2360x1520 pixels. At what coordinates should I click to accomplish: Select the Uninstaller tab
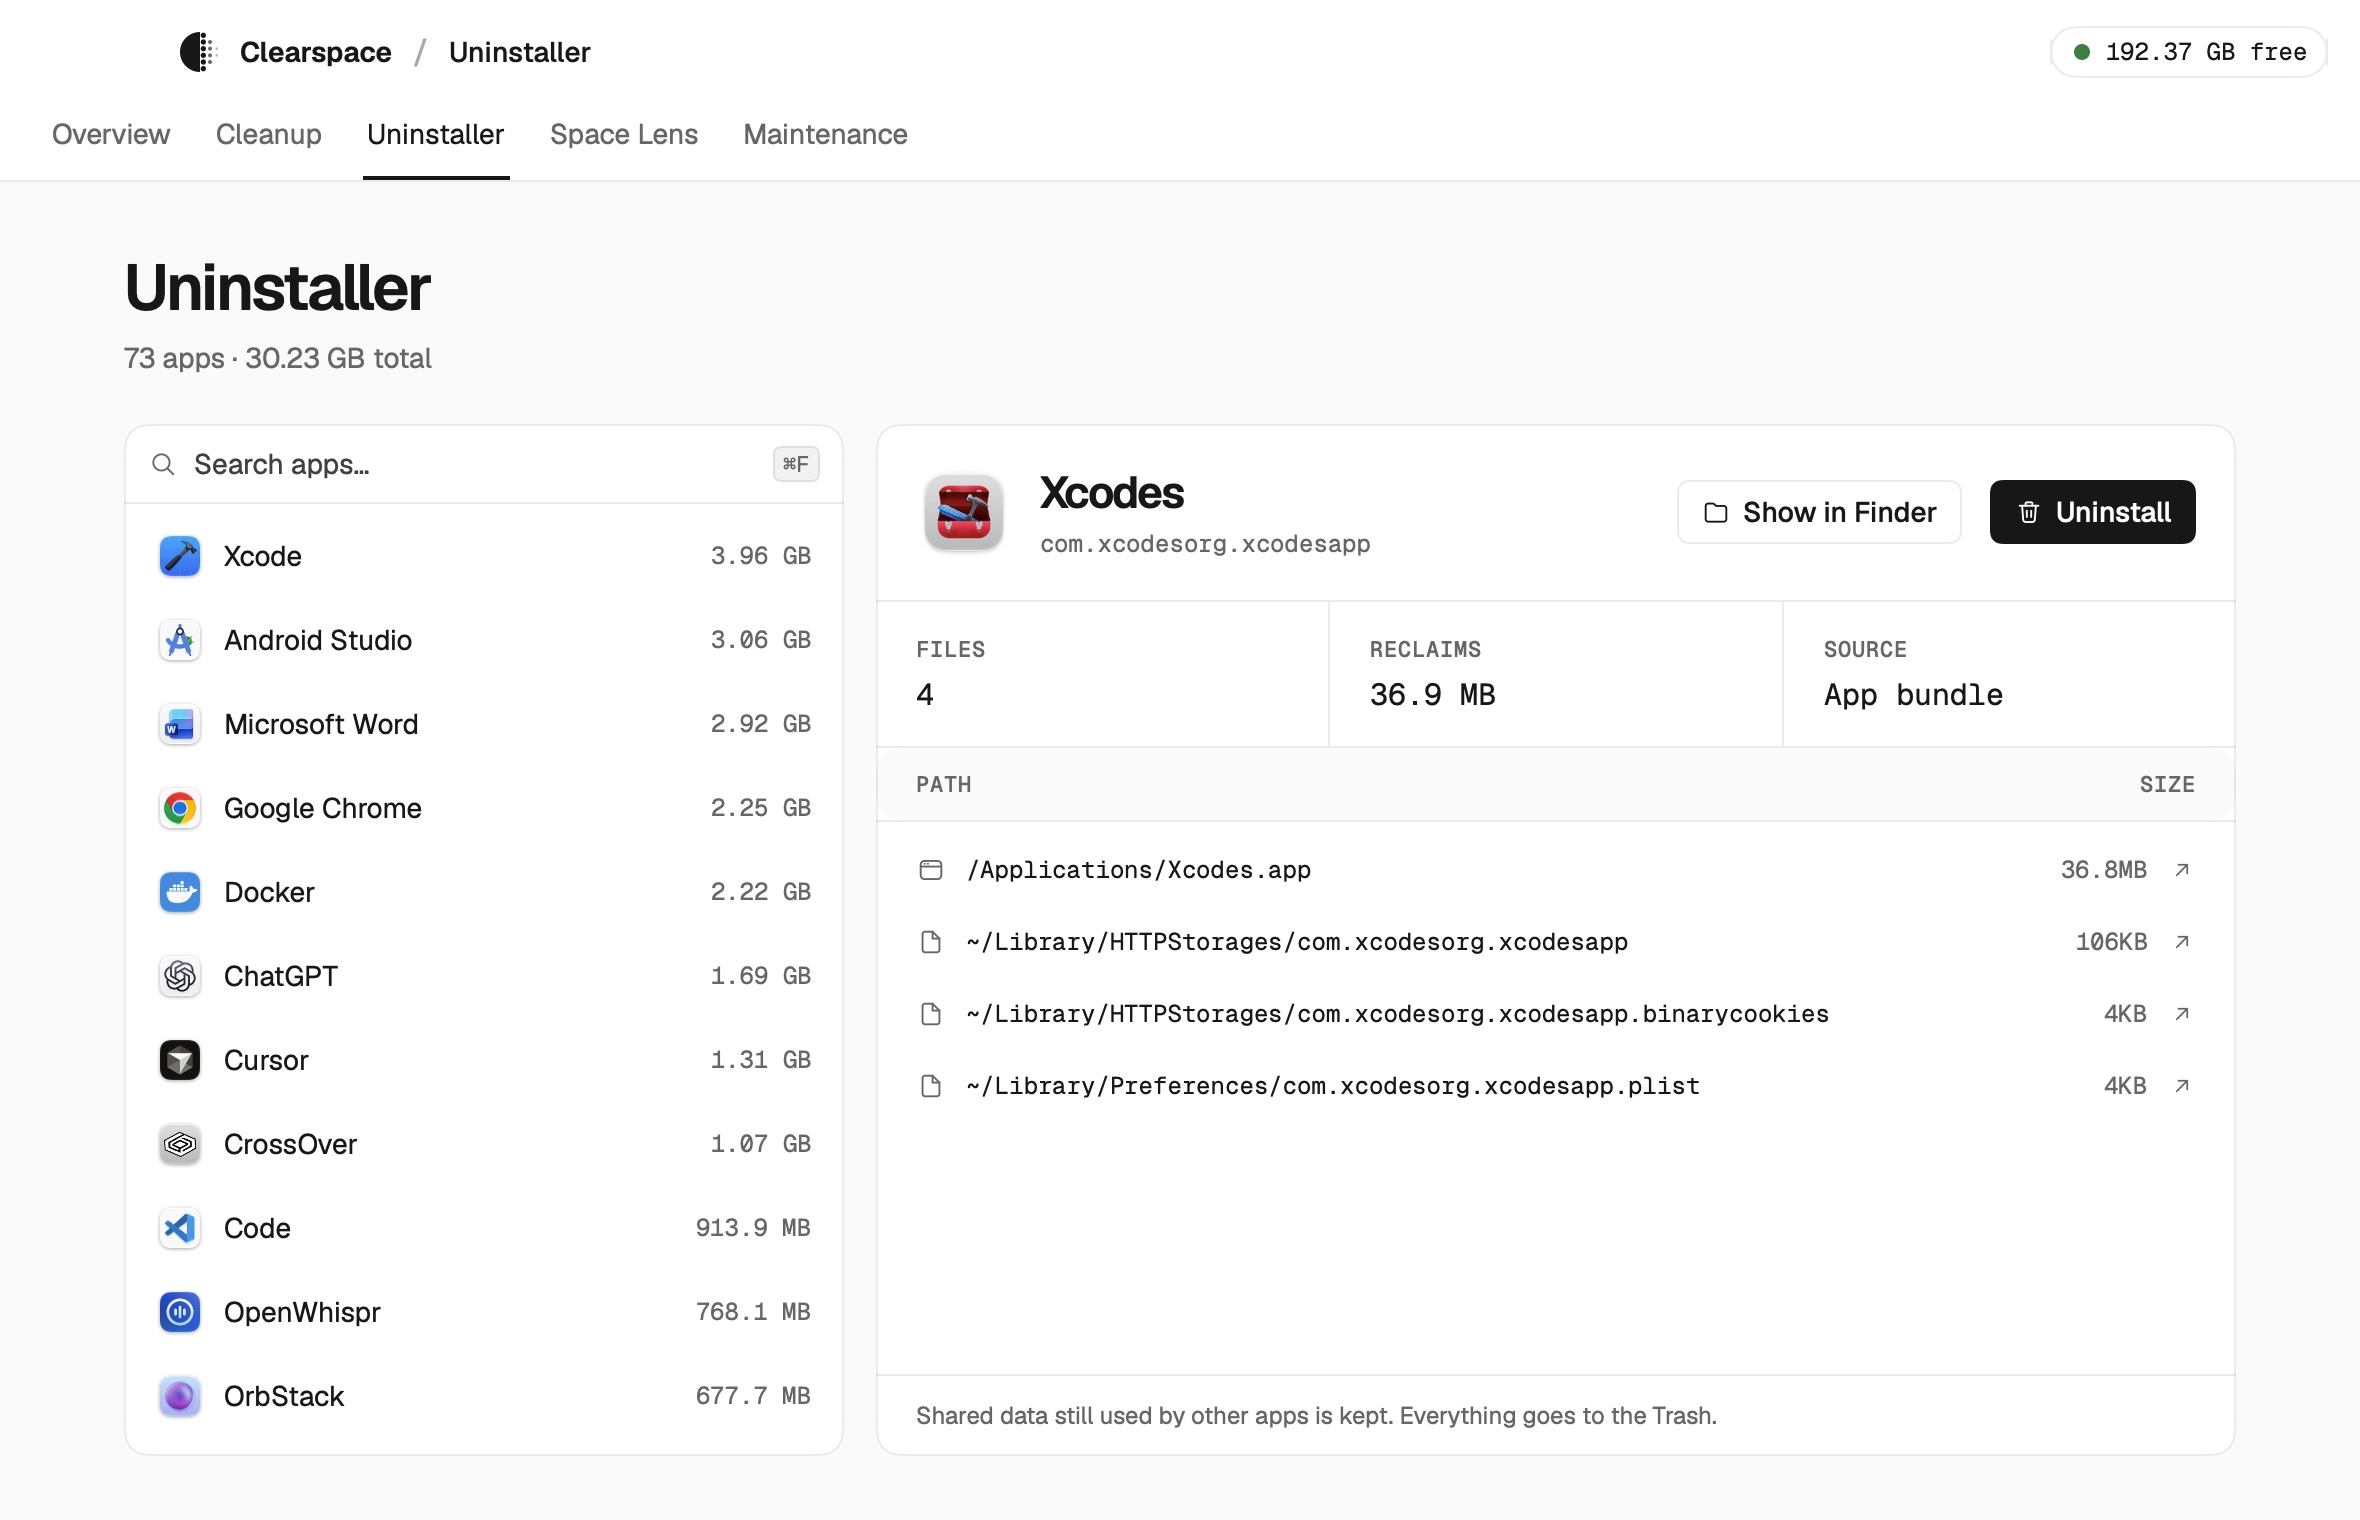click(x=436, y=134)
